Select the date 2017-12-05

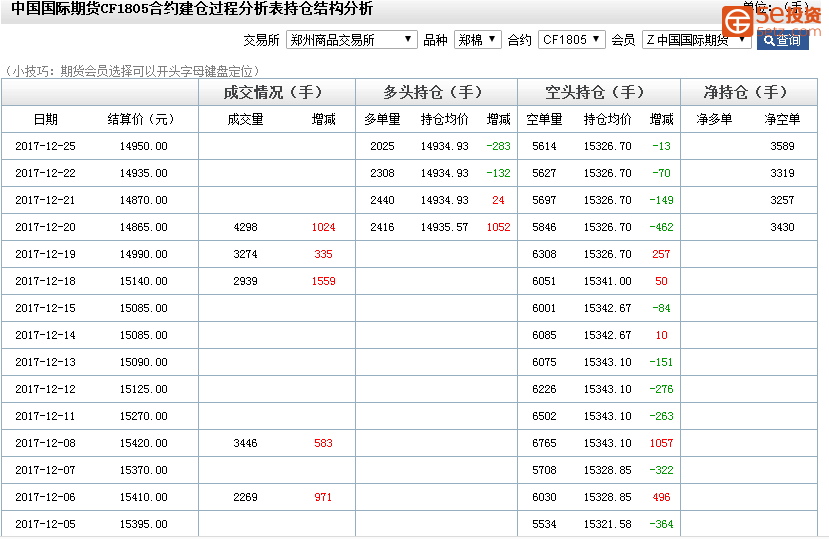coord(45,524)
